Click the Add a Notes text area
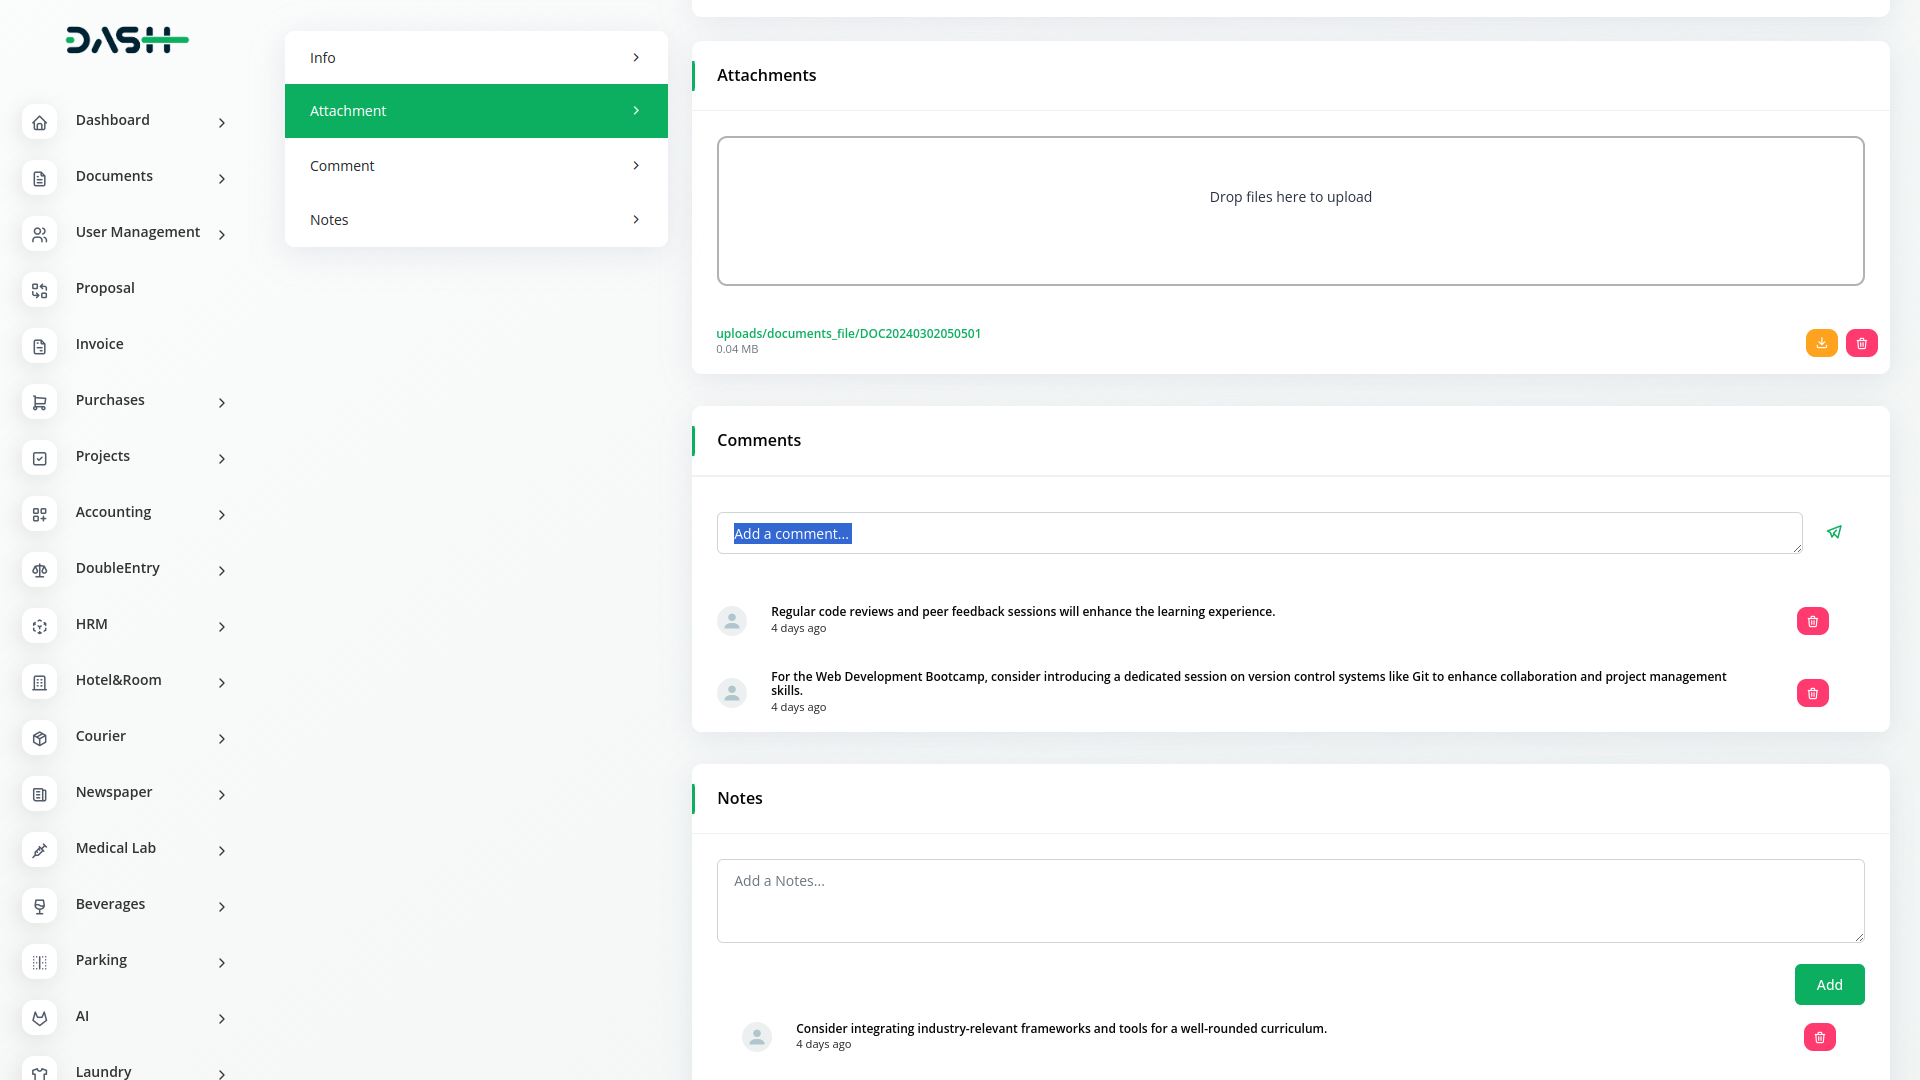This screenshot has width=1920, height=1080. pos(1290,900)
